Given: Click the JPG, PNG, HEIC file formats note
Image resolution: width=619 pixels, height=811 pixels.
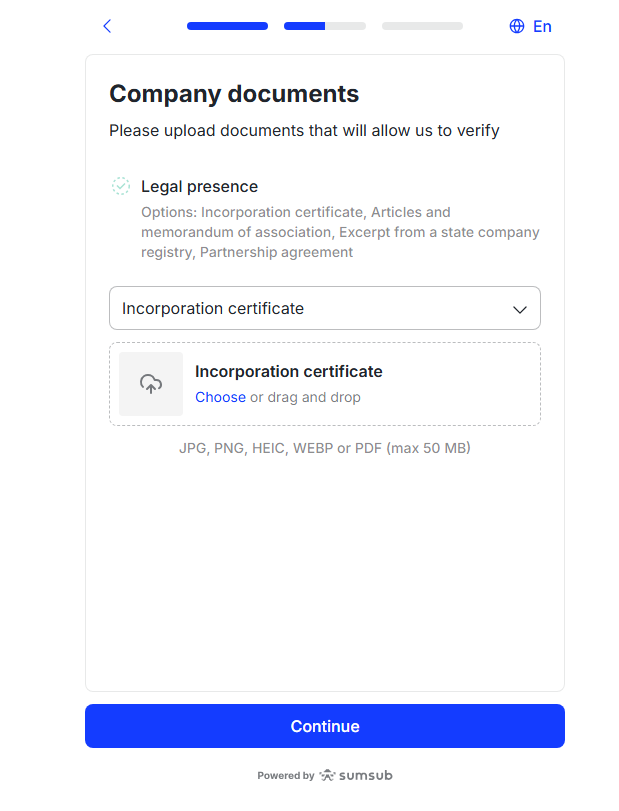Looking at the screenshot, I should coord(324,448).
